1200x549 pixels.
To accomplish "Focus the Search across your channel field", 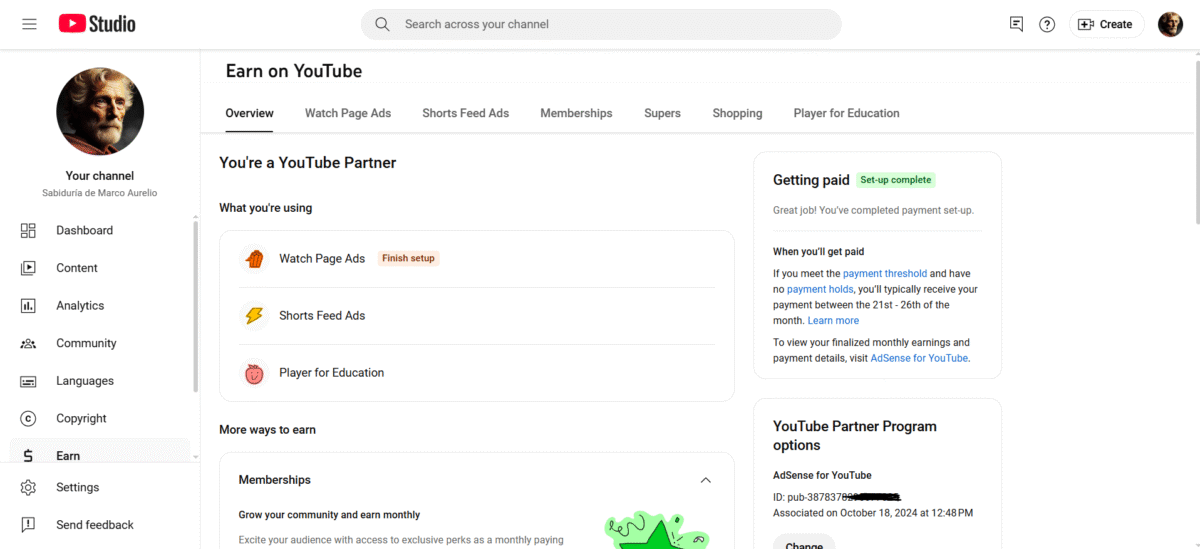I will point(601,24).
